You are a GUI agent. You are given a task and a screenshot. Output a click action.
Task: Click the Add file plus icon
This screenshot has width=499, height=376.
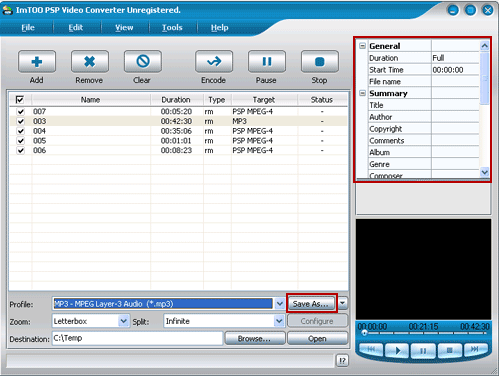tap(37, 62)
